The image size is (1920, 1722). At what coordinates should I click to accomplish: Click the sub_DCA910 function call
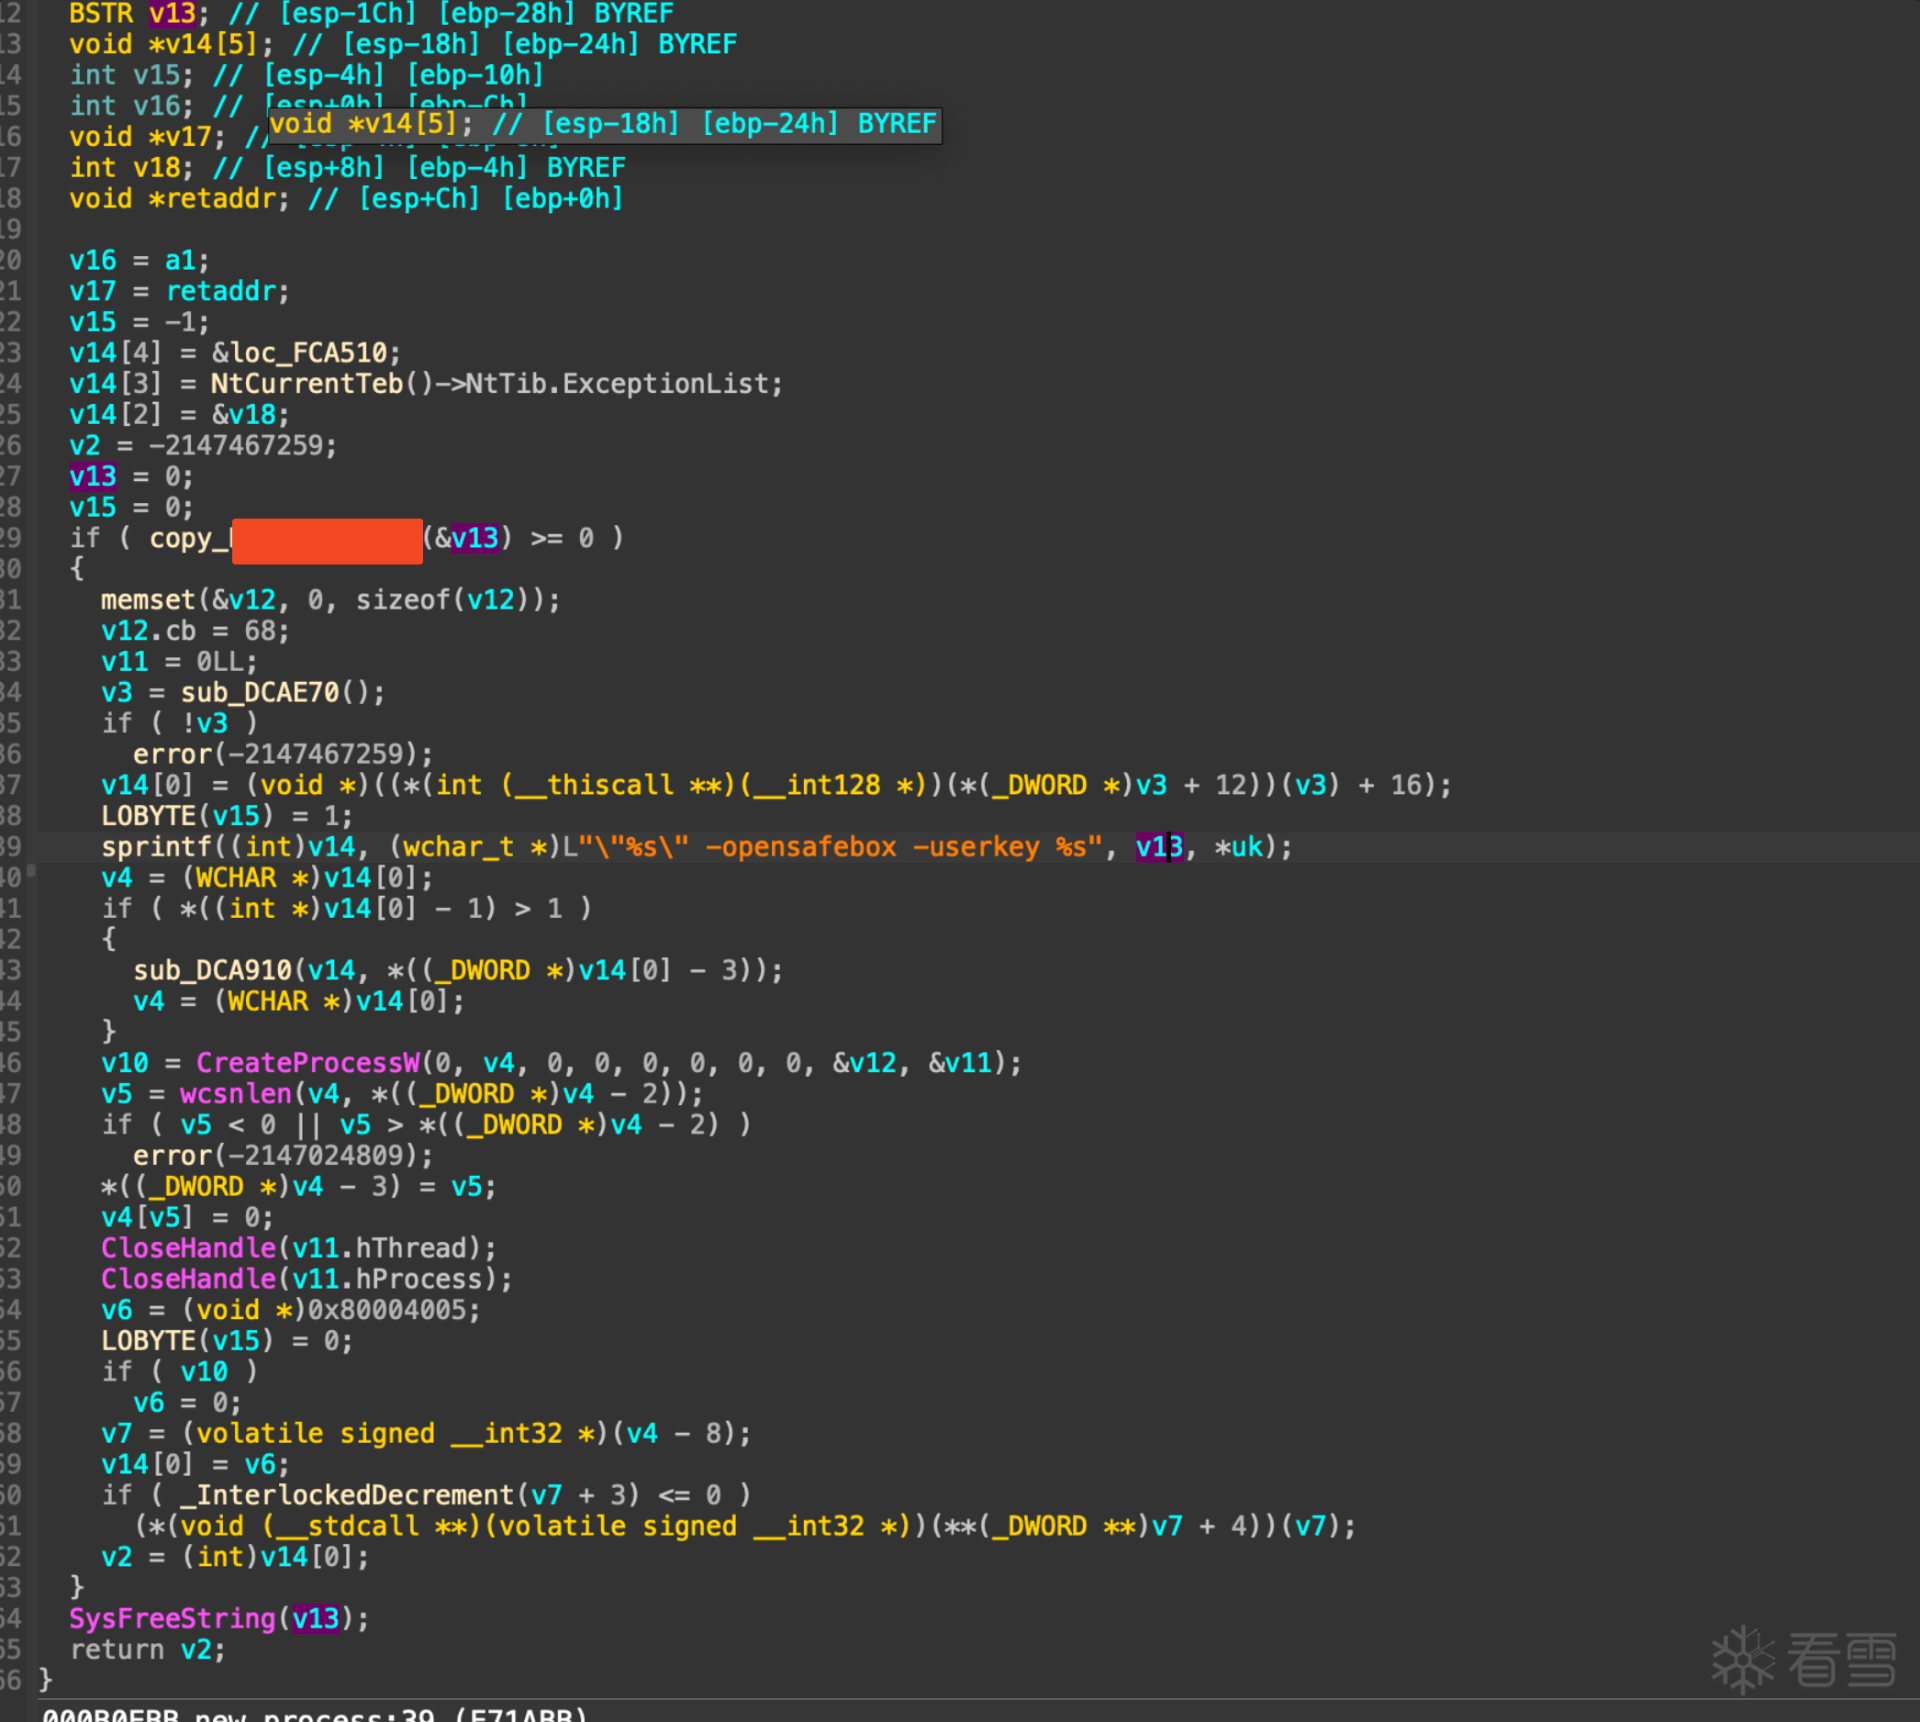pos(212,970)
